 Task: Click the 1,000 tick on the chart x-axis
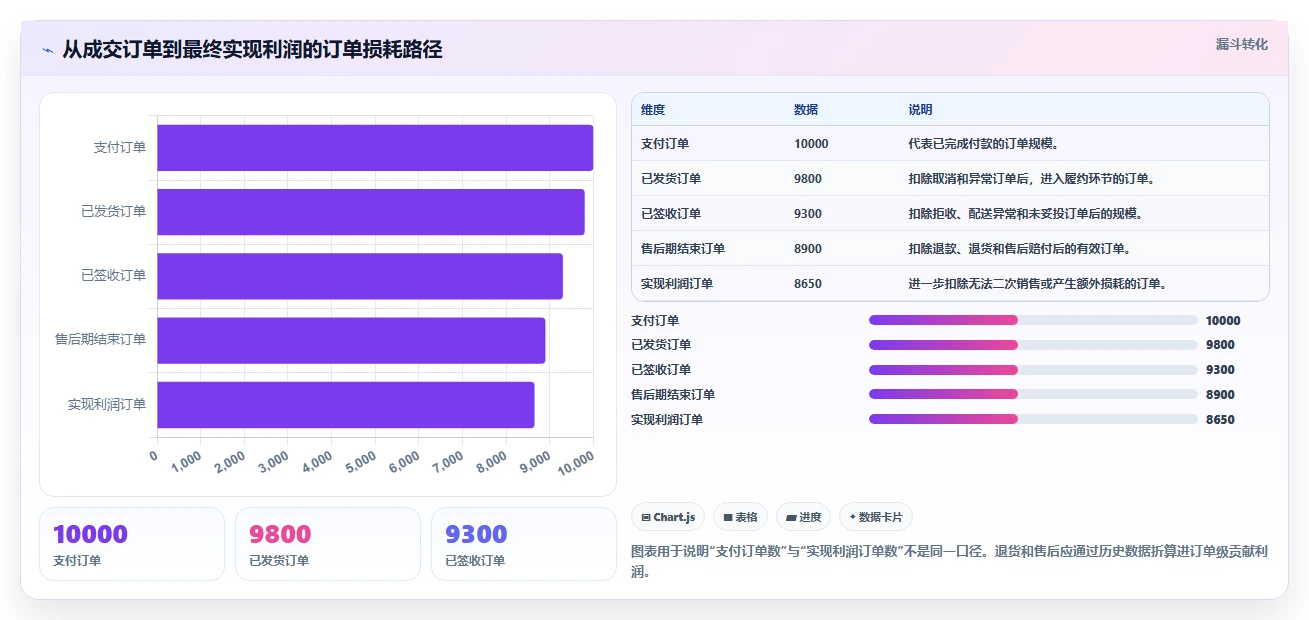pos(186,460)
